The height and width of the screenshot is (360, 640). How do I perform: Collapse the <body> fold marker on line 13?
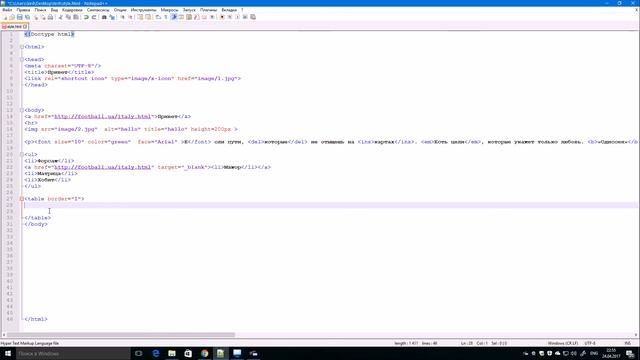click(x=22, y=110)
